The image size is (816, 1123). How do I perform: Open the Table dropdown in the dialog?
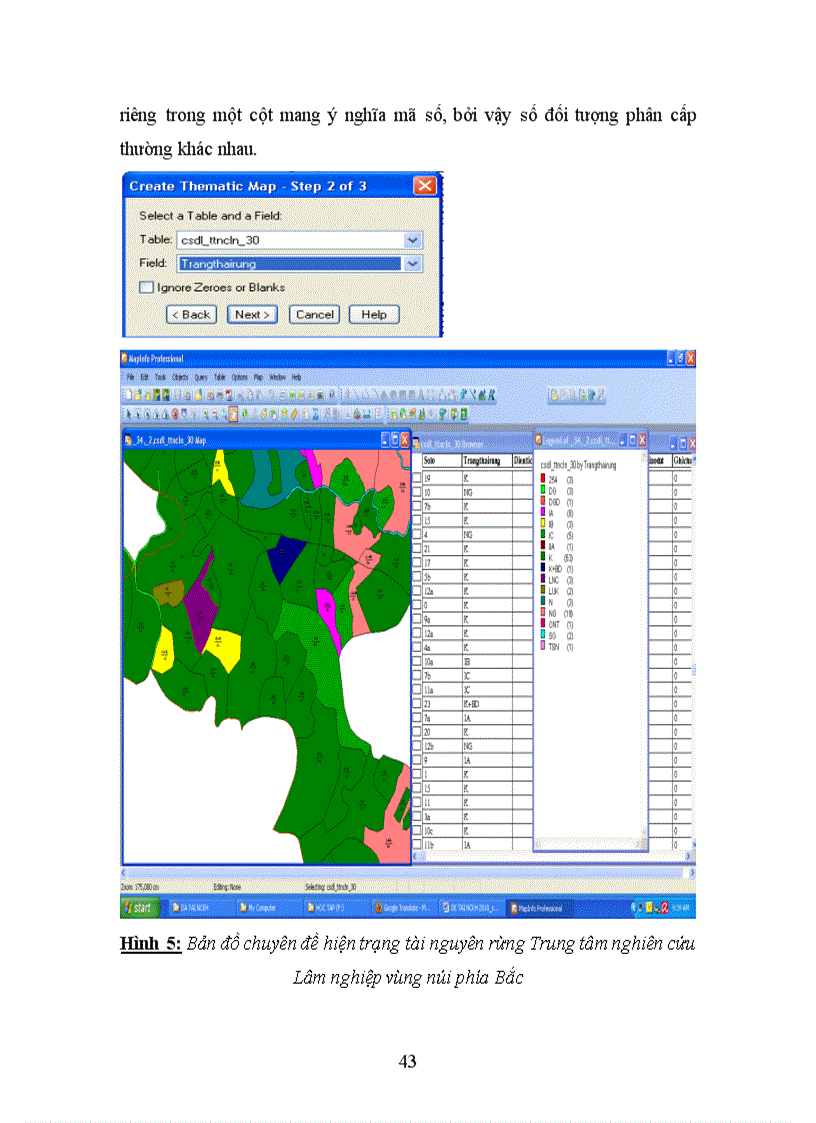pyautogui.click(x=411, y=239)
